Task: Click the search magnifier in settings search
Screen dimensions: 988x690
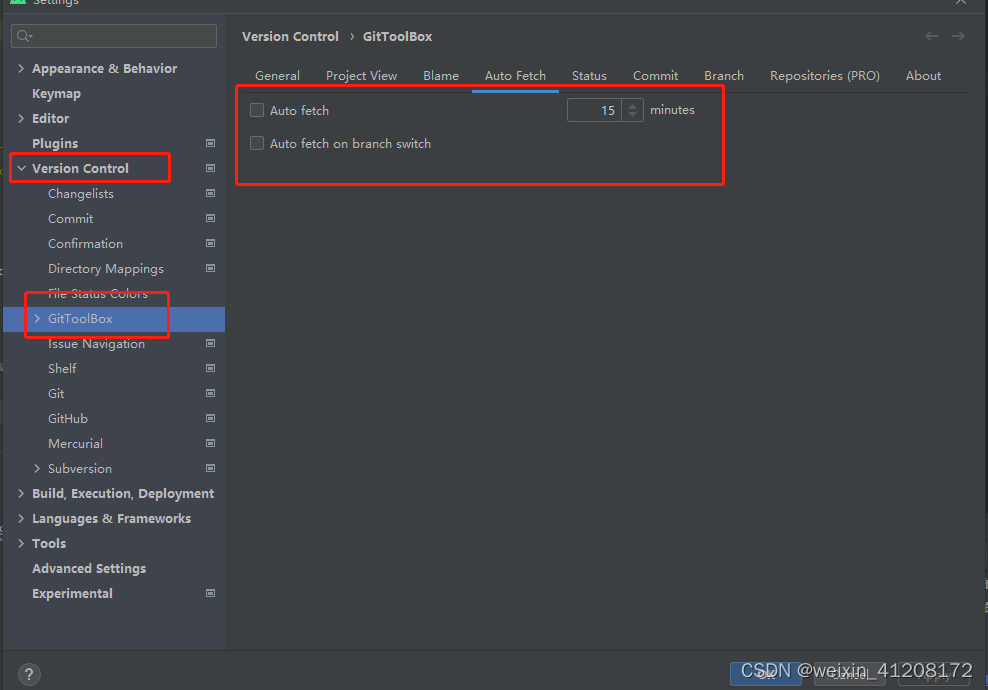Action: [22, 35]
